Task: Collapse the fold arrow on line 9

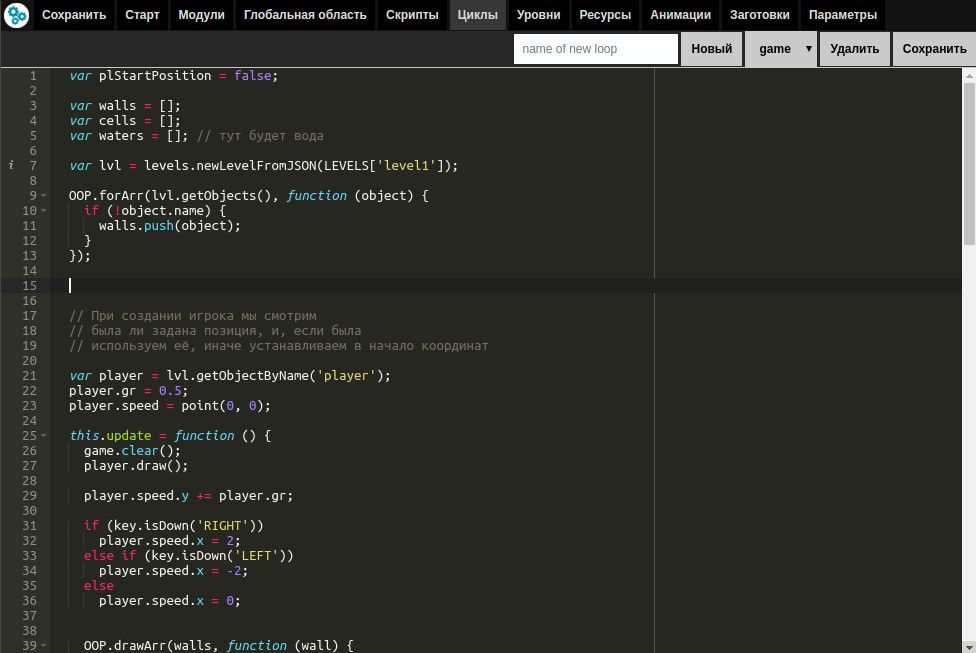Action: coord(44,195)
